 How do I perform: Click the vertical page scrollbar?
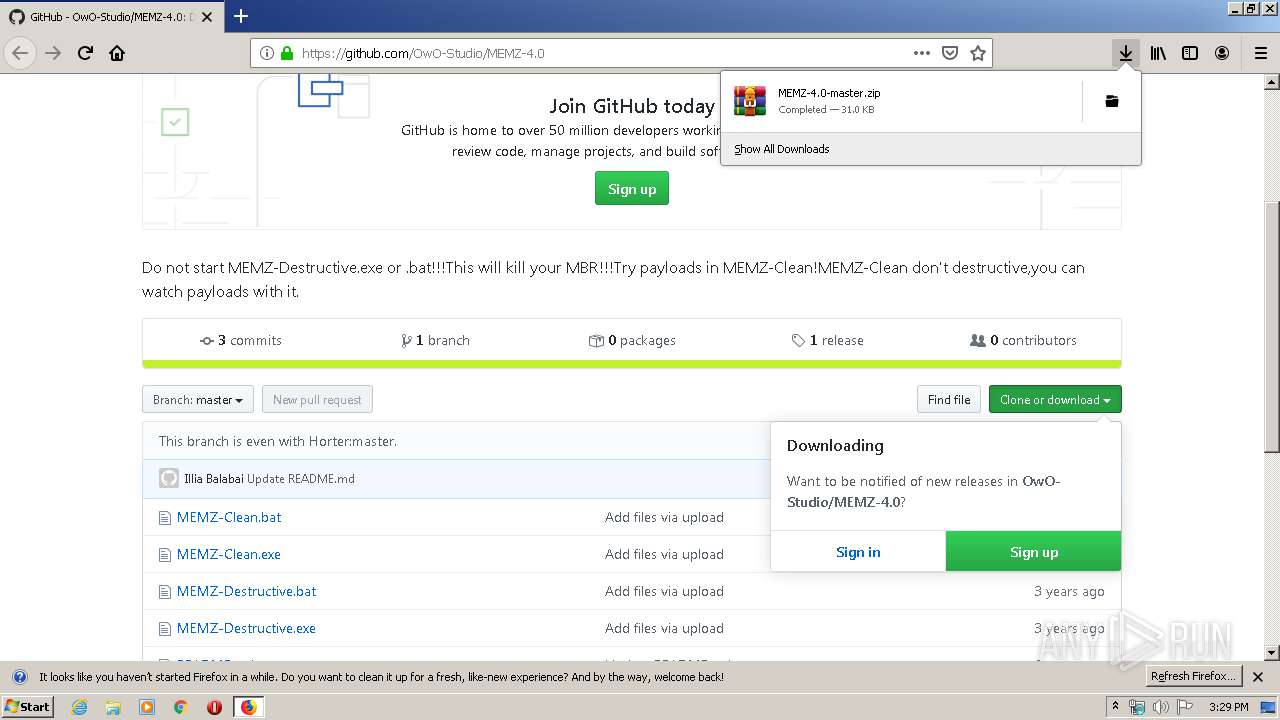(x=1272, y=325)
